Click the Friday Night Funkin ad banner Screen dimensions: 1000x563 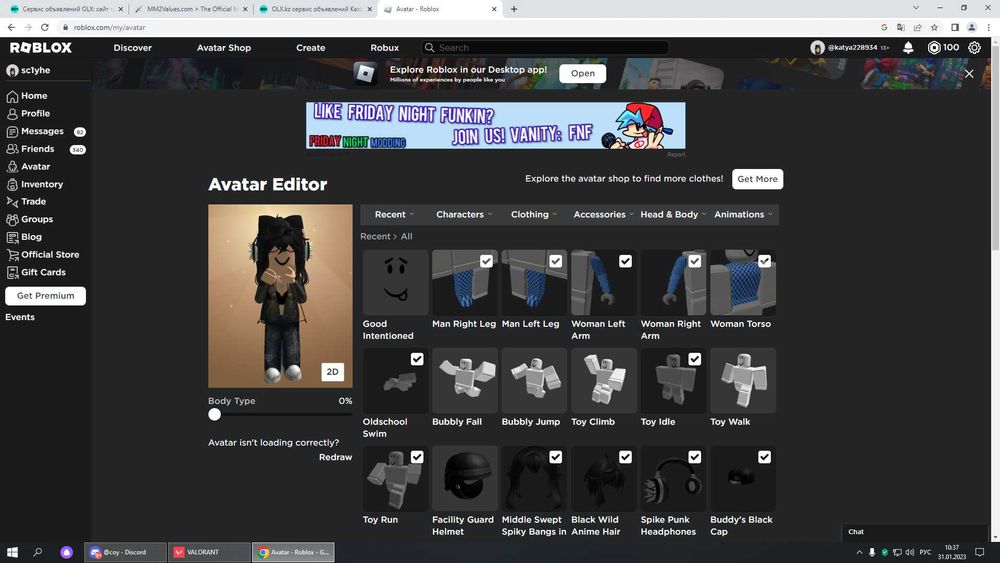point(496,126)
